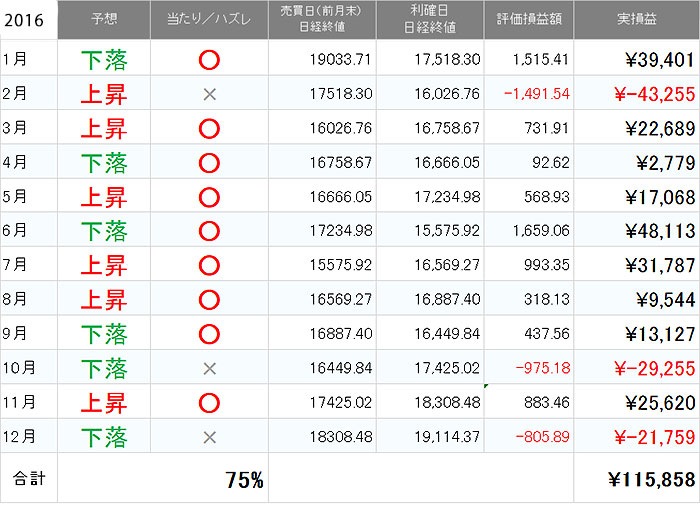Viewport: 700px width, 510px height.
Task: Click the red circle in the 11月 row
Action: click(209, 403)
